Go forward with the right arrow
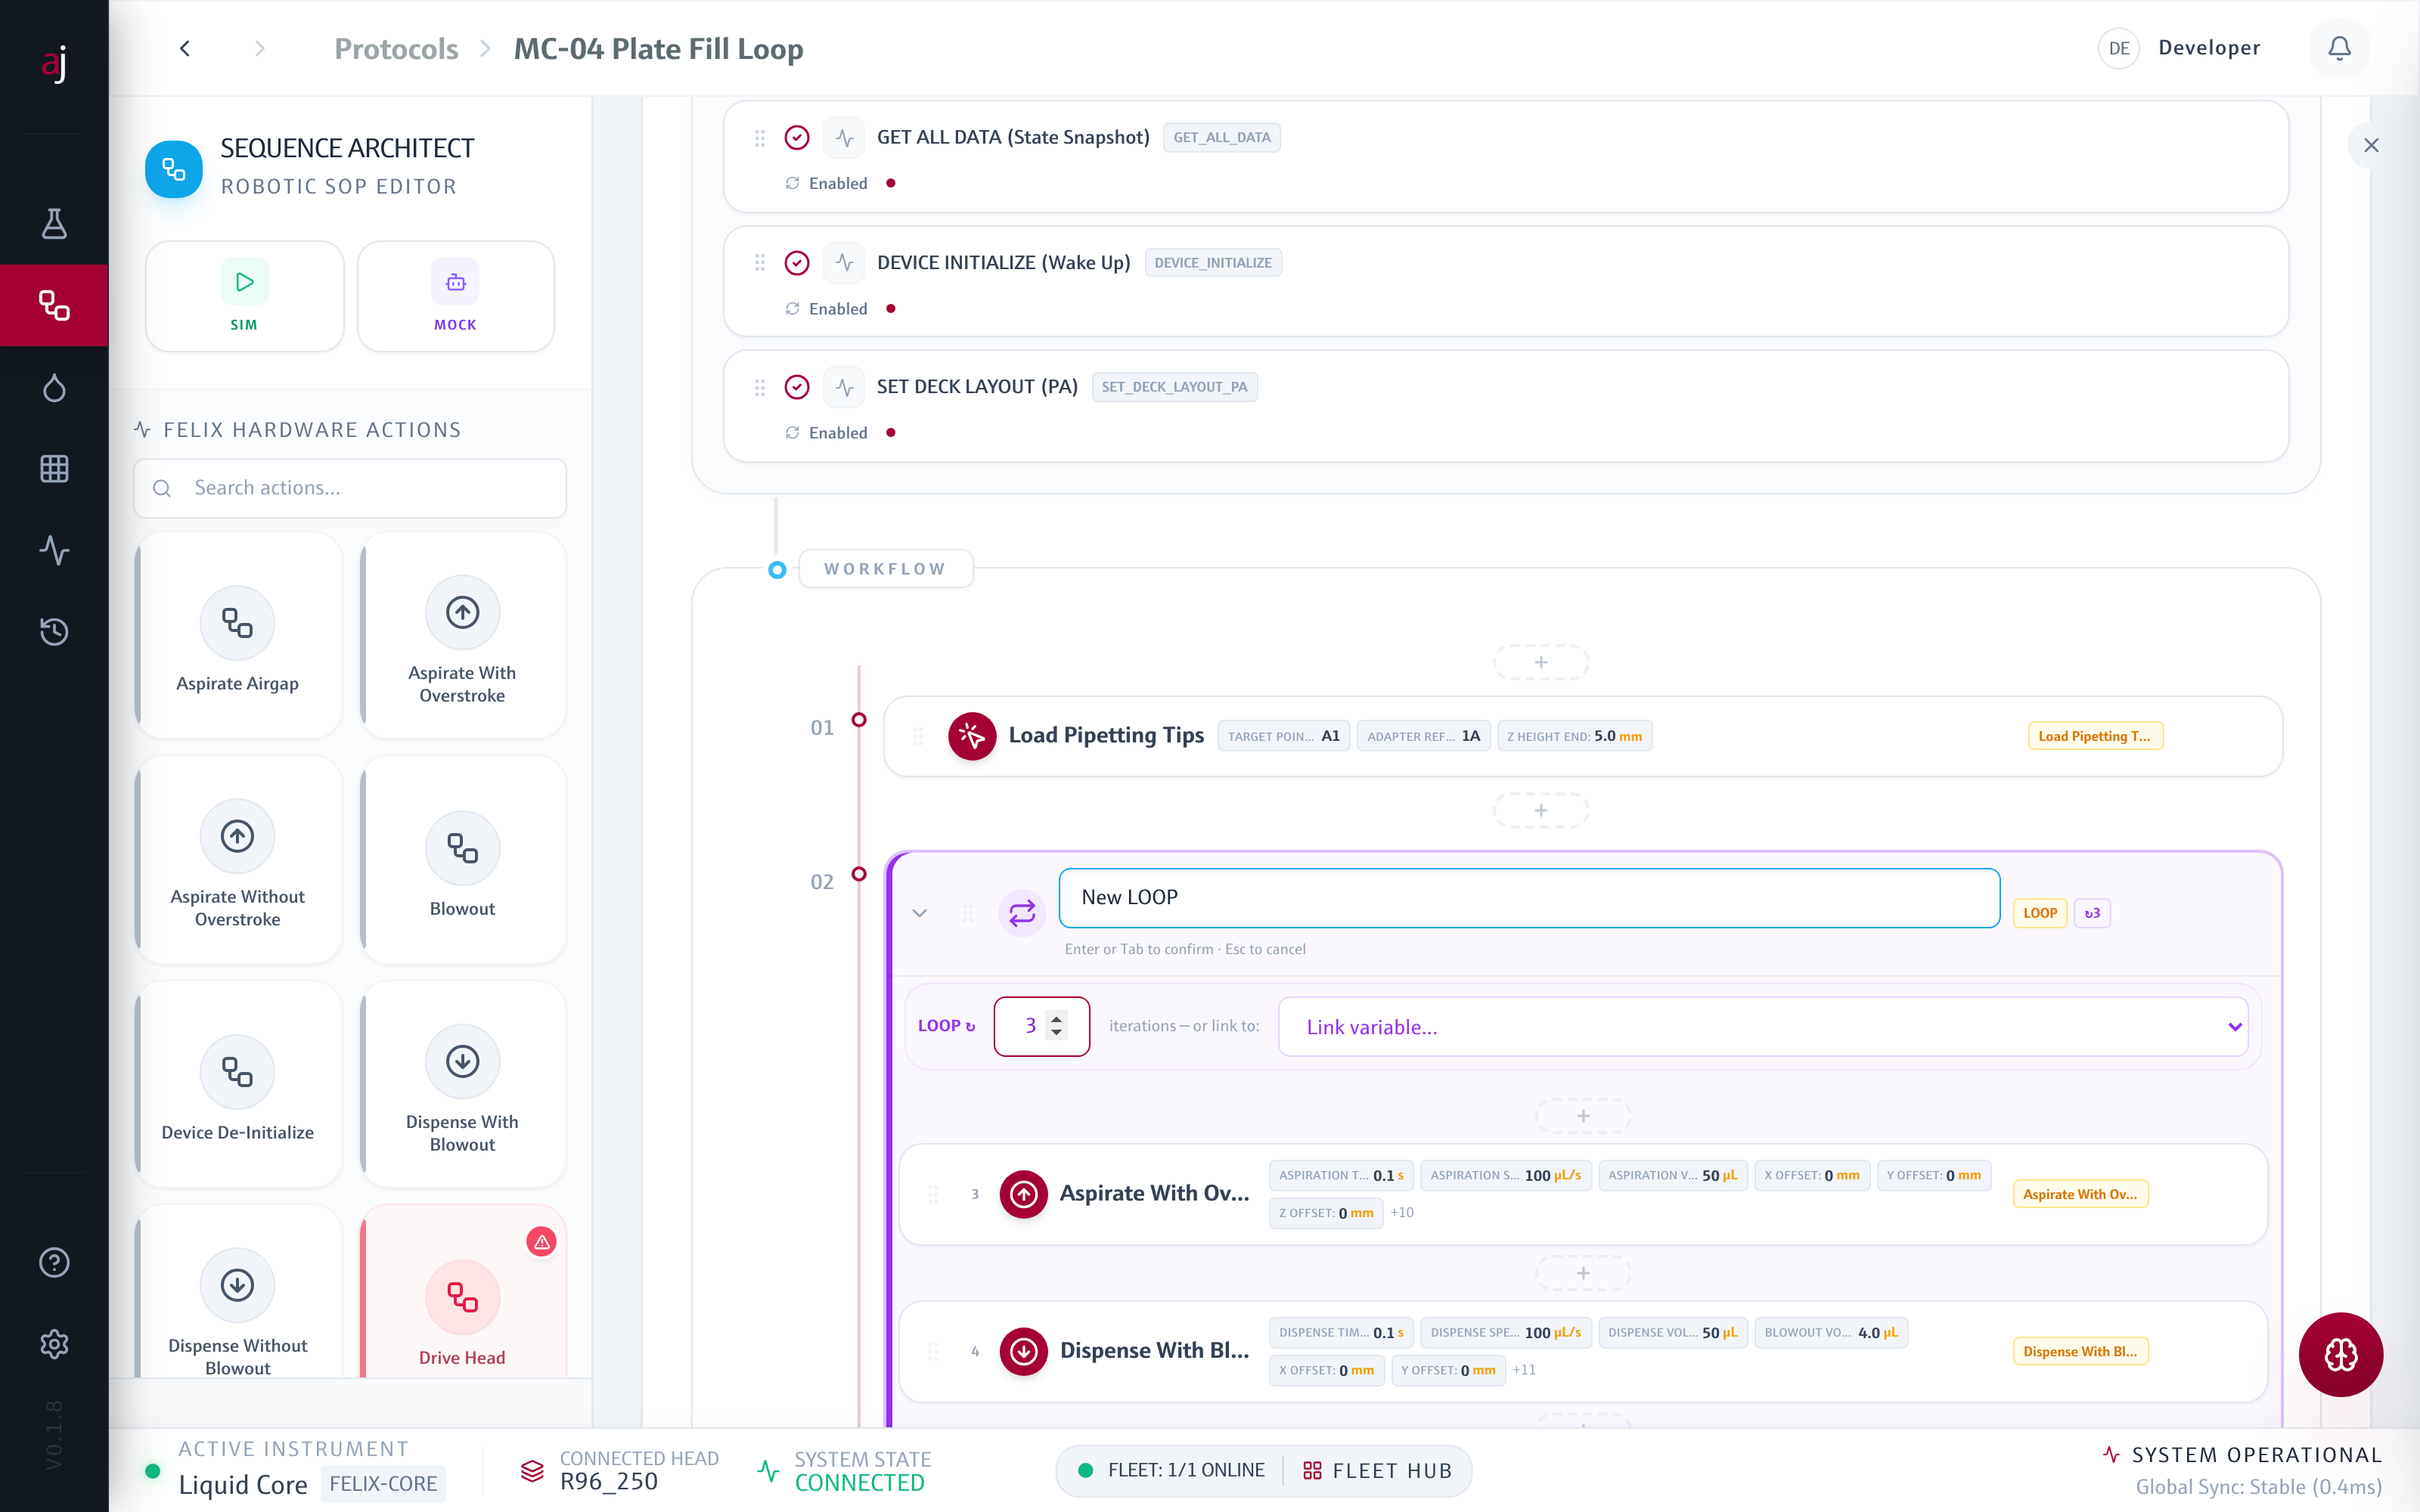 (x=260, y=48)
